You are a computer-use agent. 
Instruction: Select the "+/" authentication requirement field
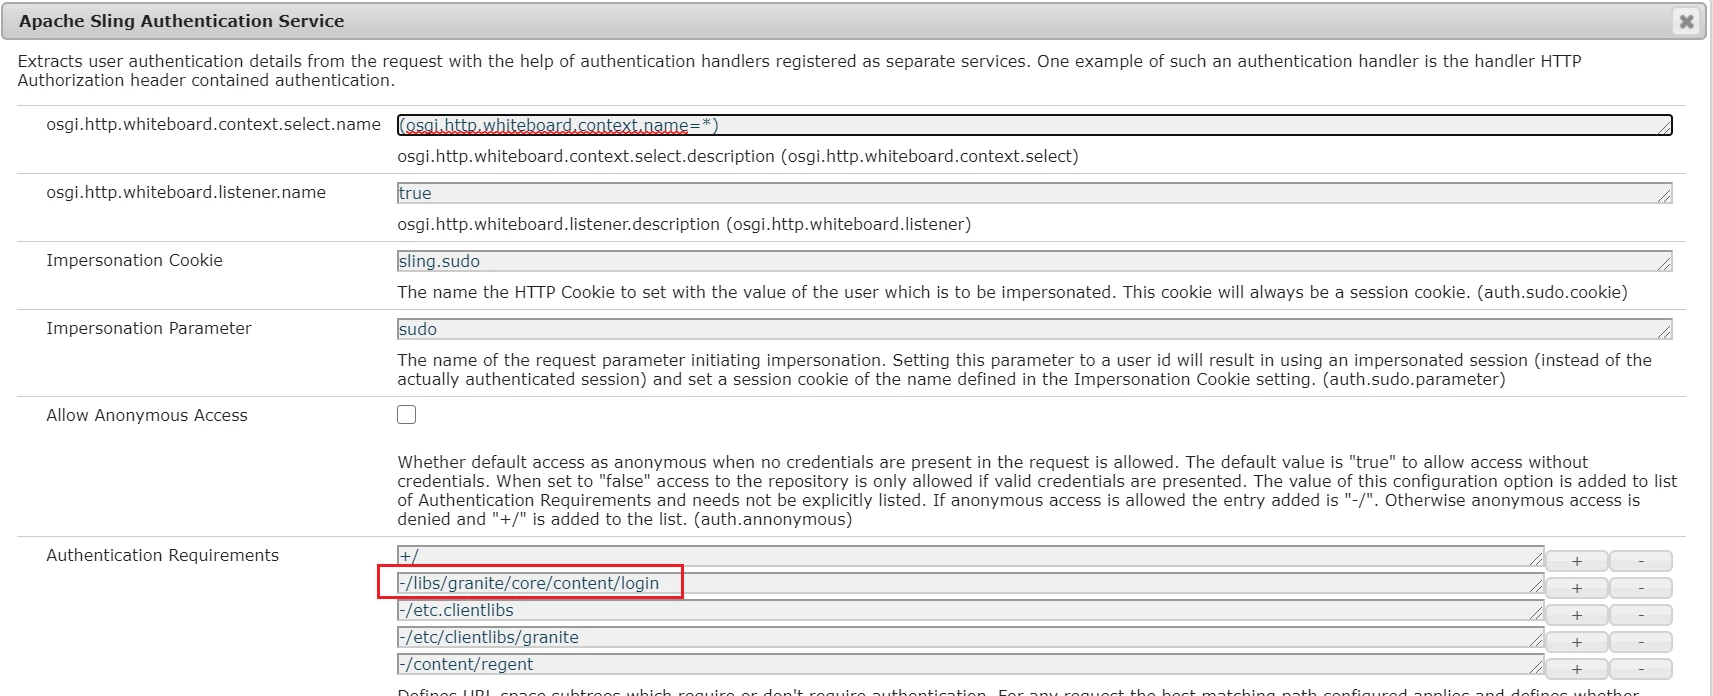tap(970, 556)
